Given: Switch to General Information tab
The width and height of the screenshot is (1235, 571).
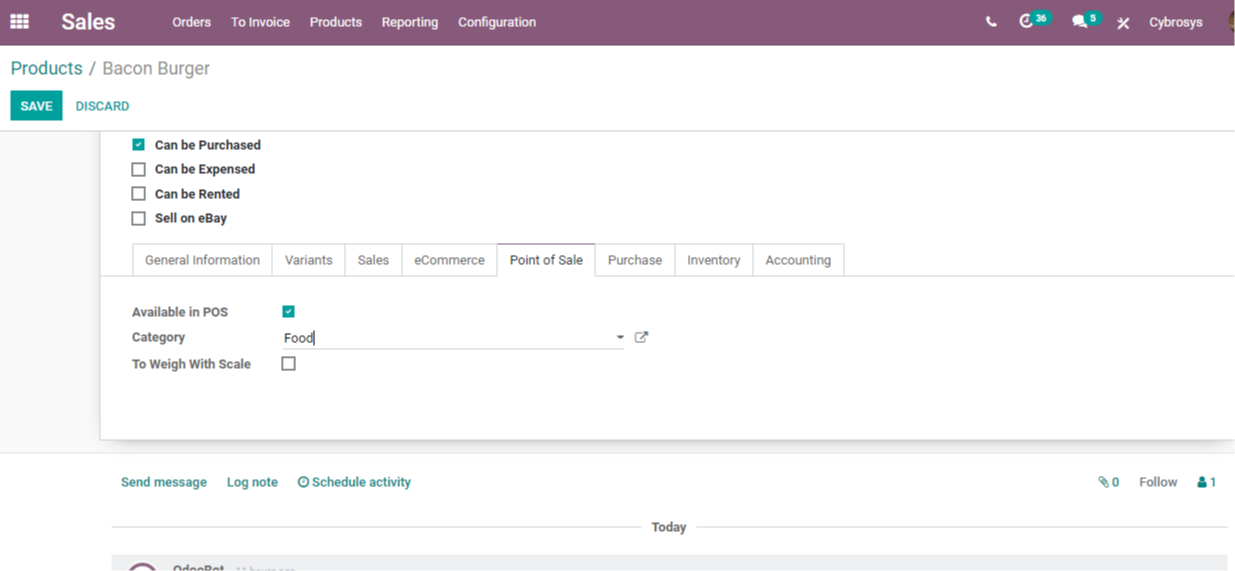Looking at the screenshot, I should tap(202, 260).
